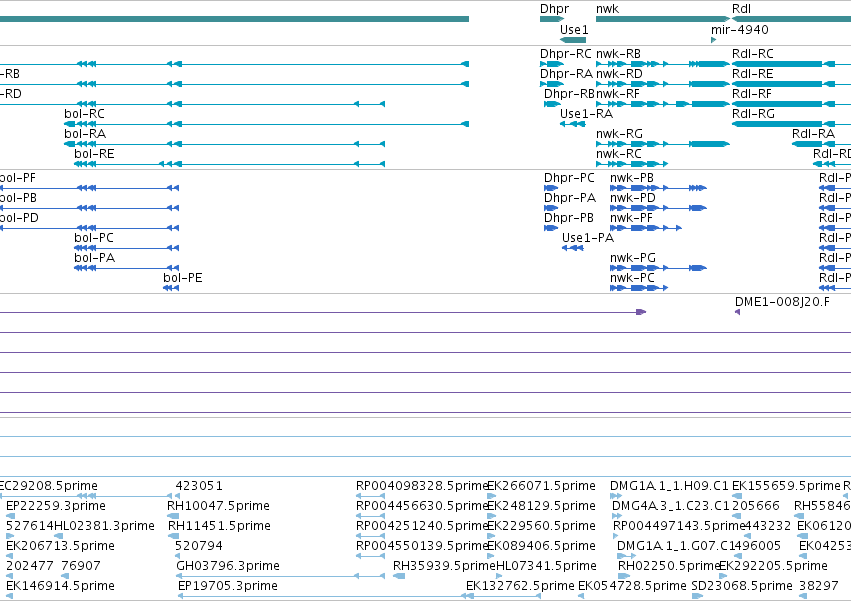Open transcript bol-RA
The width and height of the screenshot is (851, 601).
pyautogui.click(x=85, y=134)
